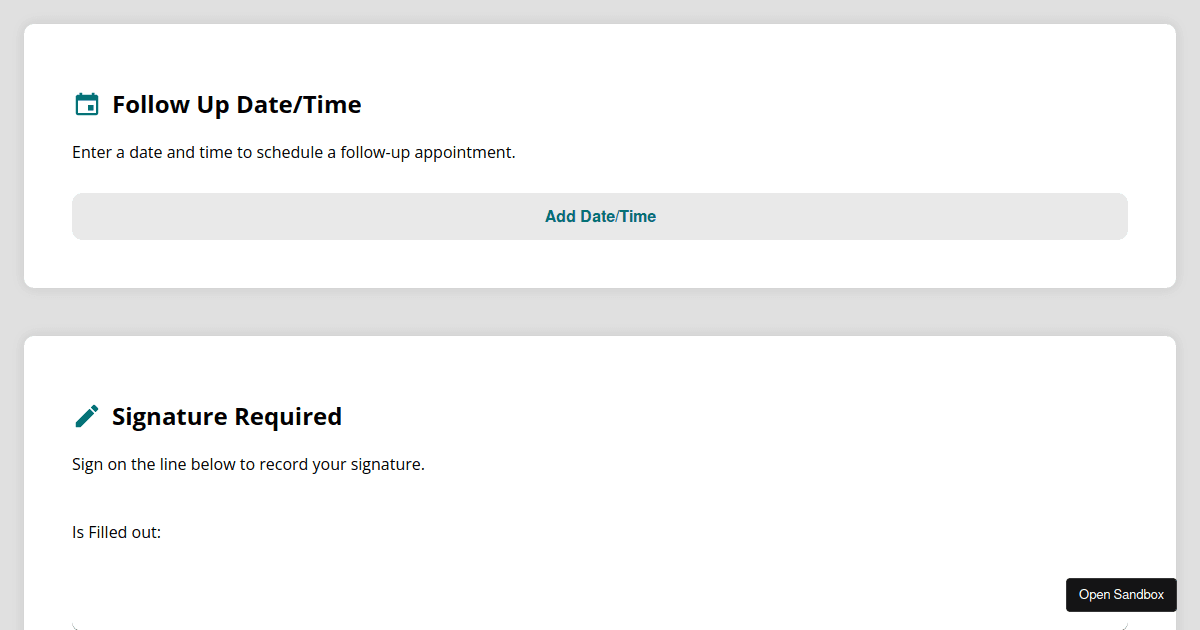Click the pencil icon beside Signature Required
This screenshot has height=630, width=1200.
pos(87,416)
